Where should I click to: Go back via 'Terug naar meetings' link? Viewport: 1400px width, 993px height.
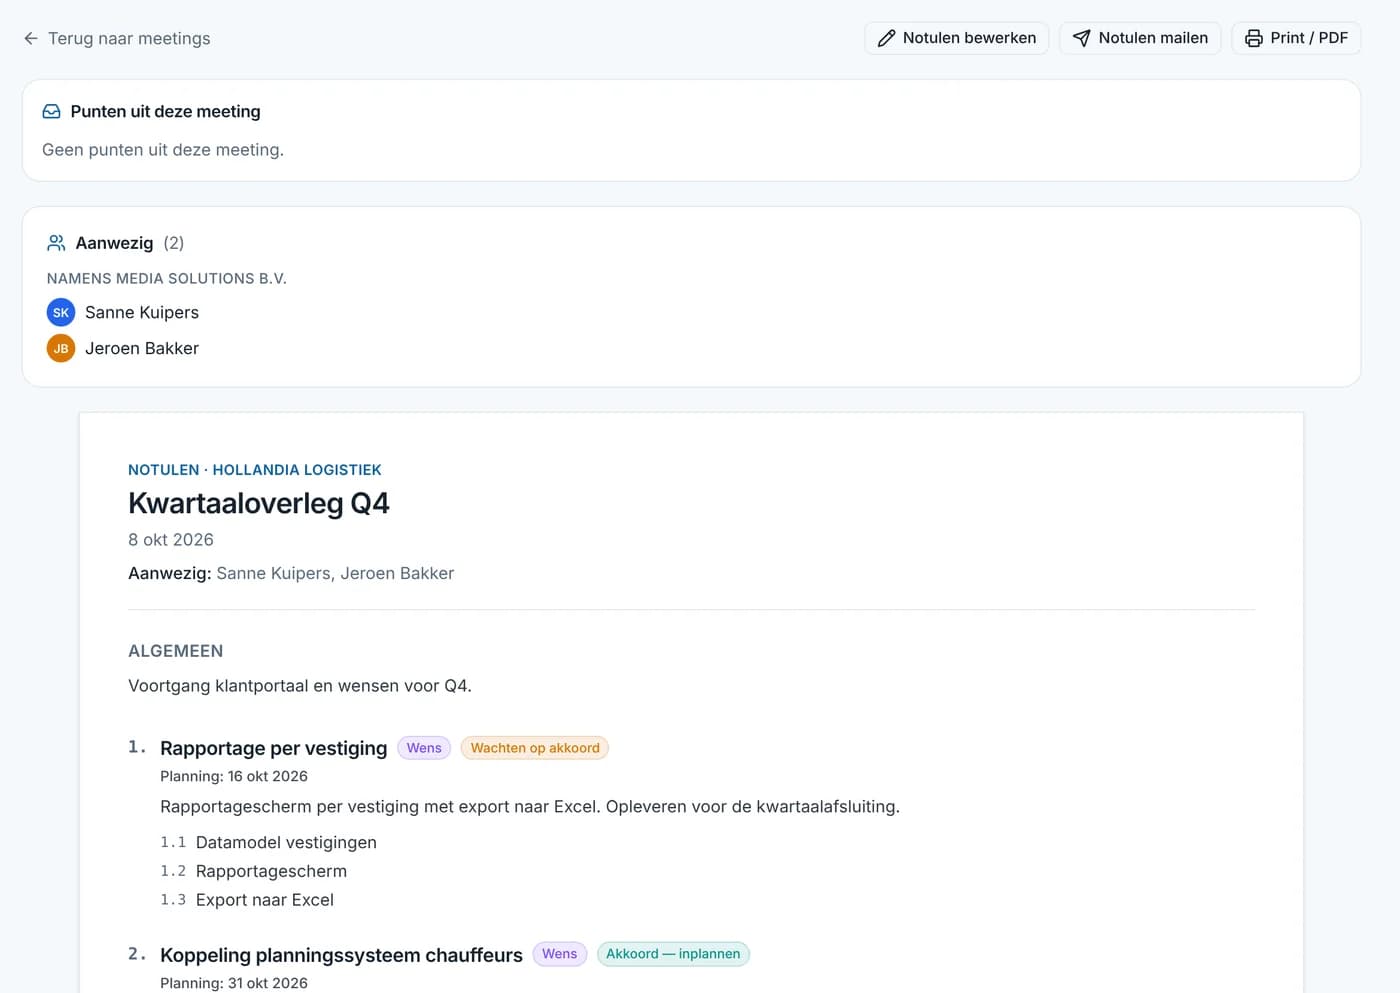[117, 38]
